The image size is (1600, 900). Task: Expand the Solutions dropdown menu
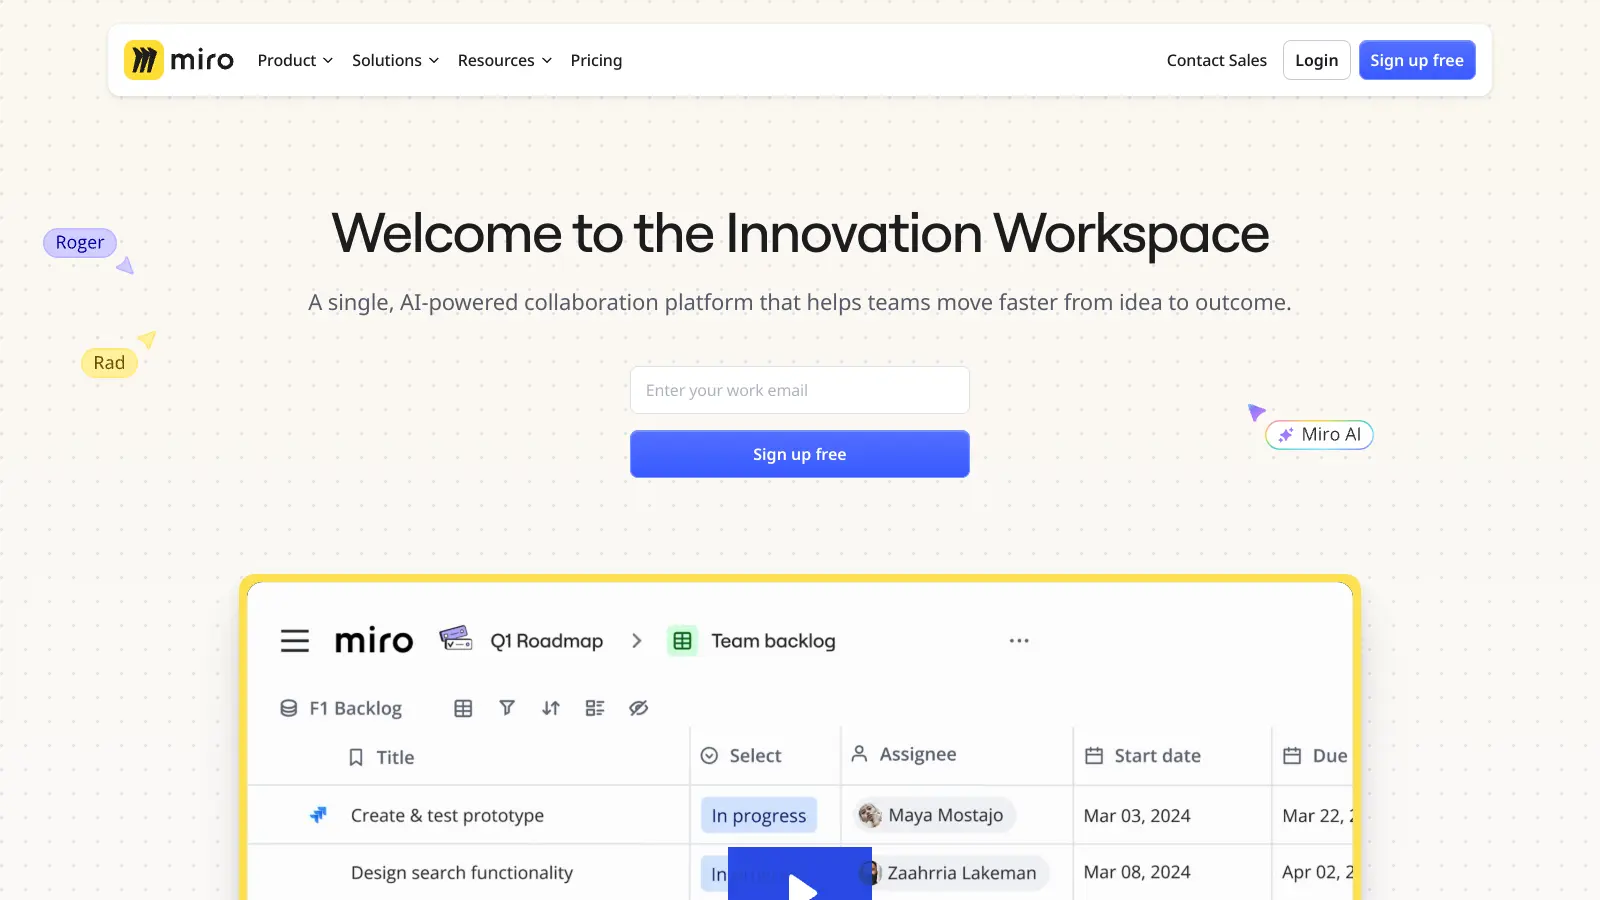(x=395, y=60)
